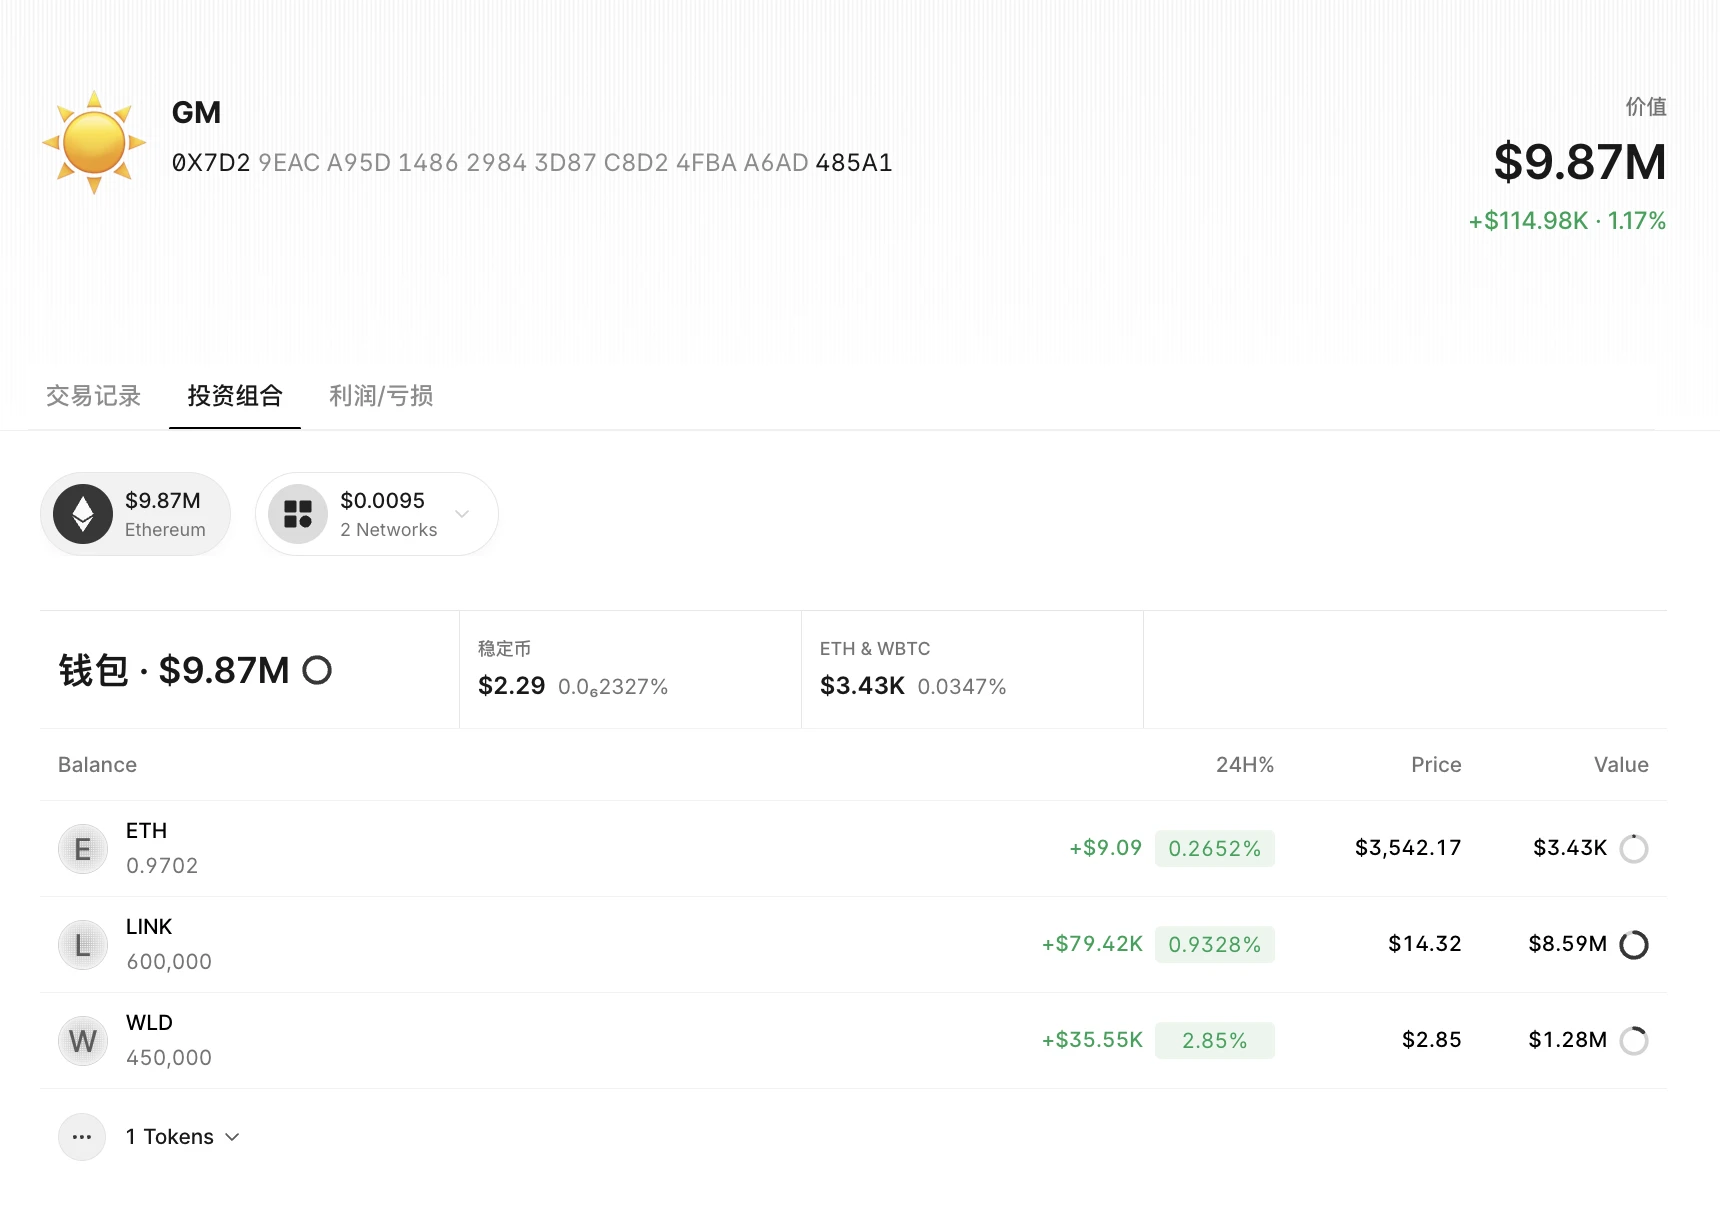This screenshot has height=1206, width=1720.
Task: Click the ETH & WBTC summary card
Action: 971,670
